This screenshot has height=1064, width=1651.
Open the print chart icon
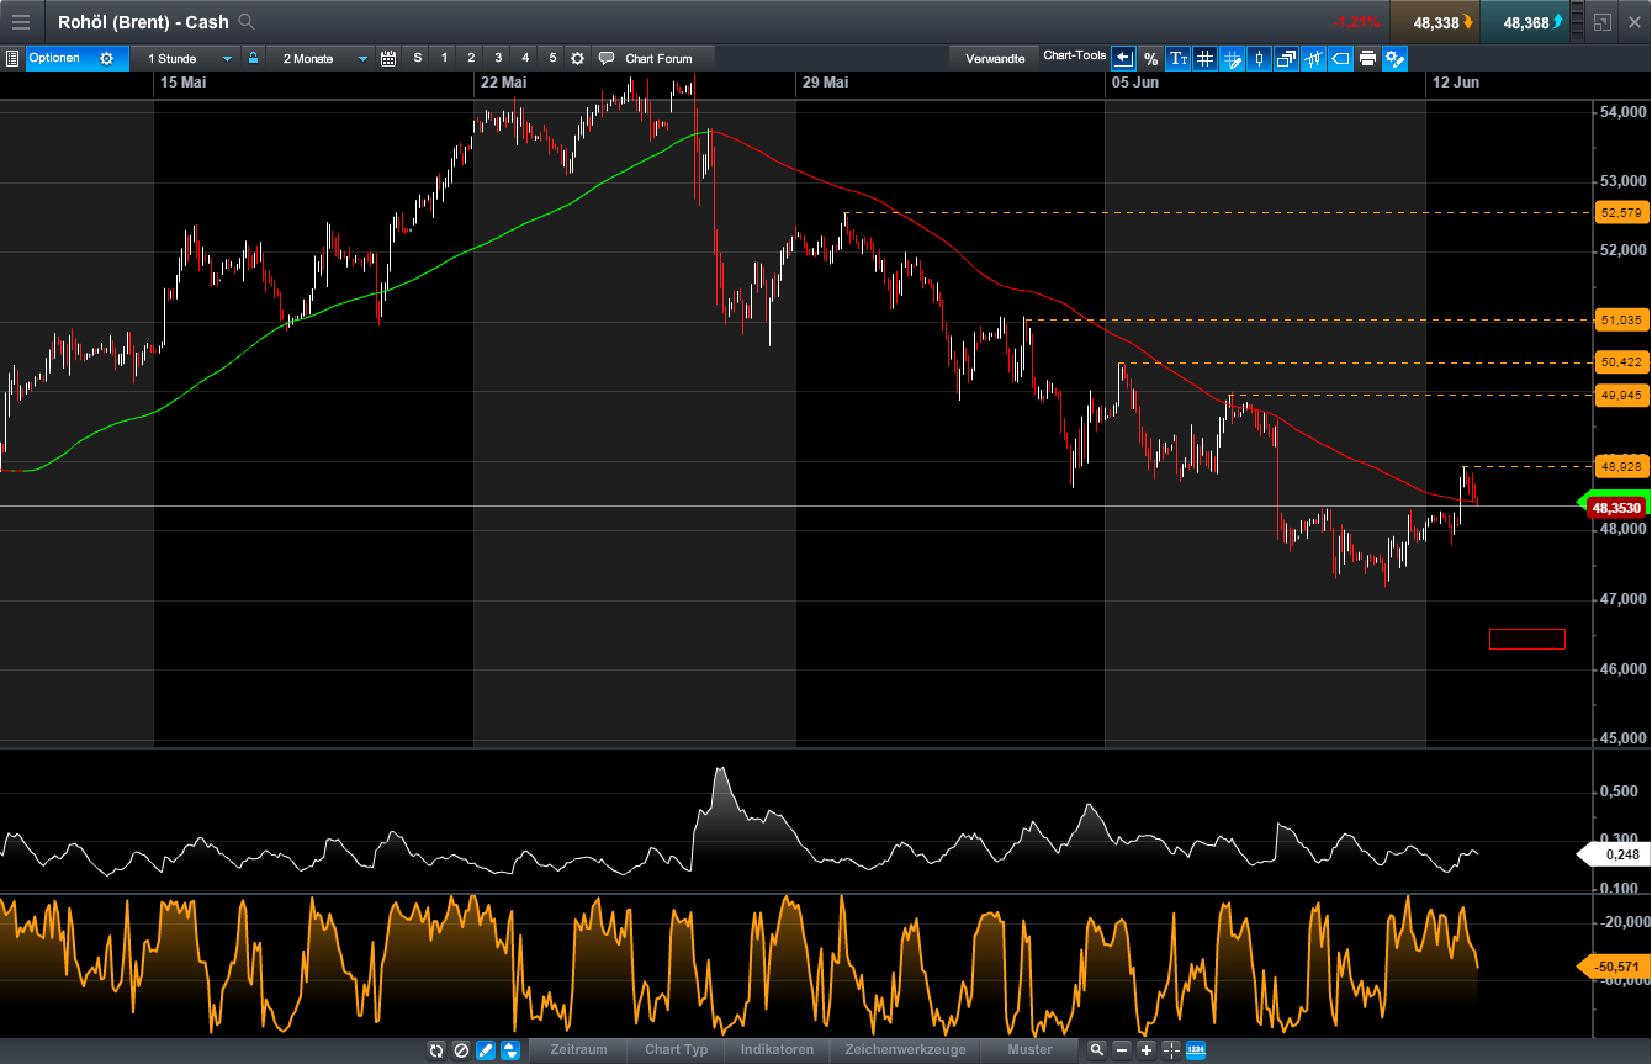click(1369, 58)
